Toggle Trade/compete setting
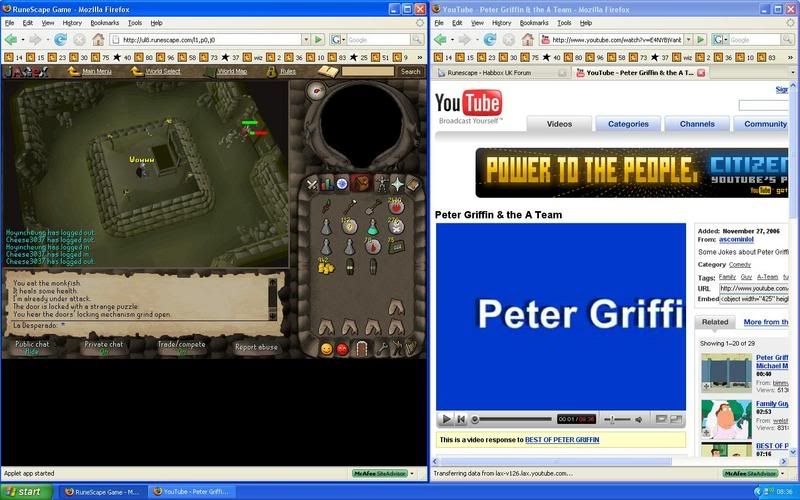This screenshot has width=800, height=500. [x=181, y=347]
